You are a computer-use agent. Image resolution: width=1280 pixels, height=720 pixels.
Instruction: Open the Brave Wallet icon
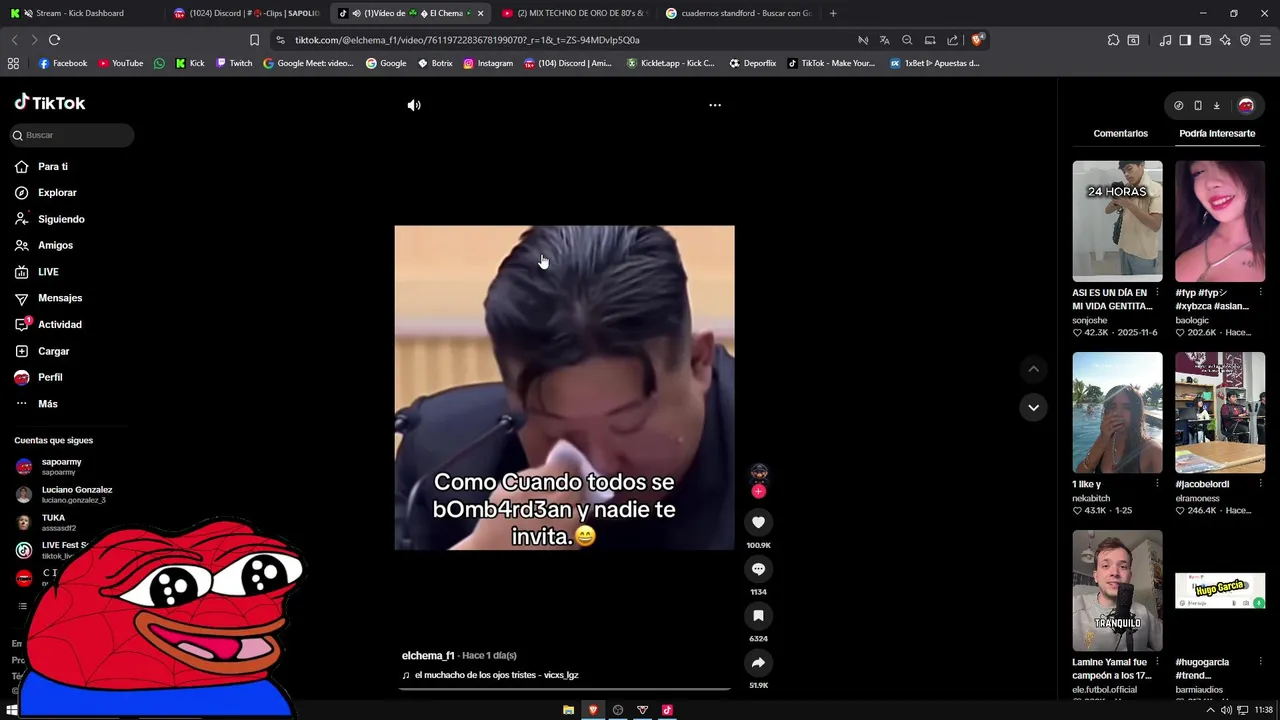(x=1205, y=40)
